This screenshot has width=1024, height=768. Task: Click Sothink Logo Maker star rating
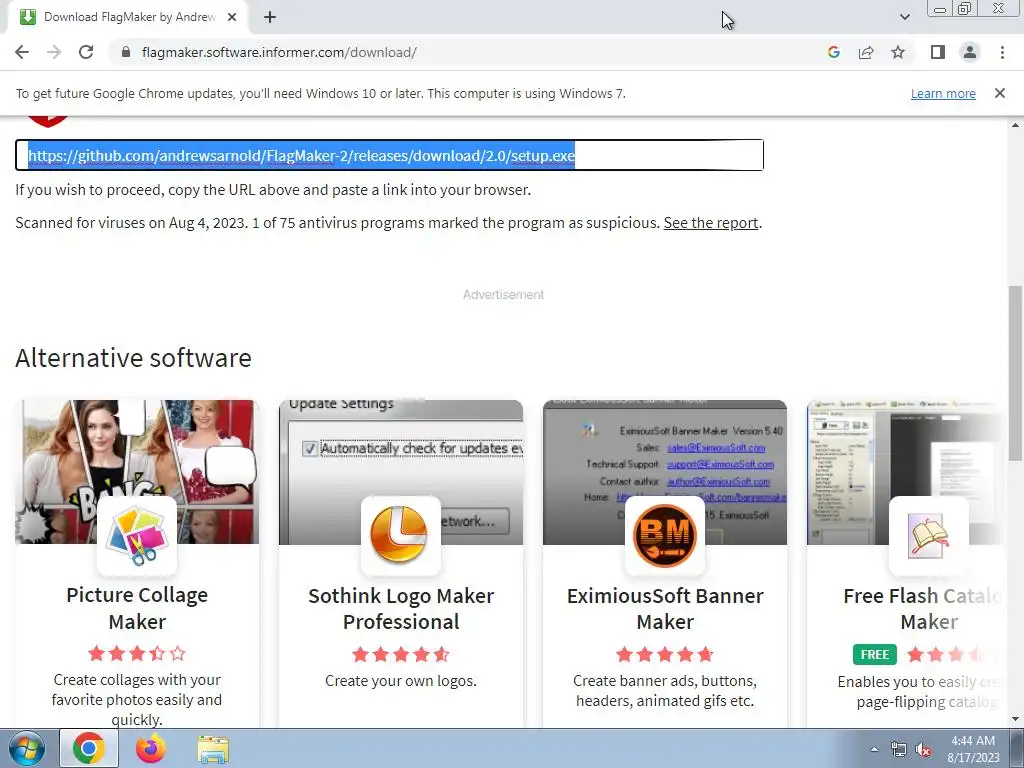[x=401, y=654]
